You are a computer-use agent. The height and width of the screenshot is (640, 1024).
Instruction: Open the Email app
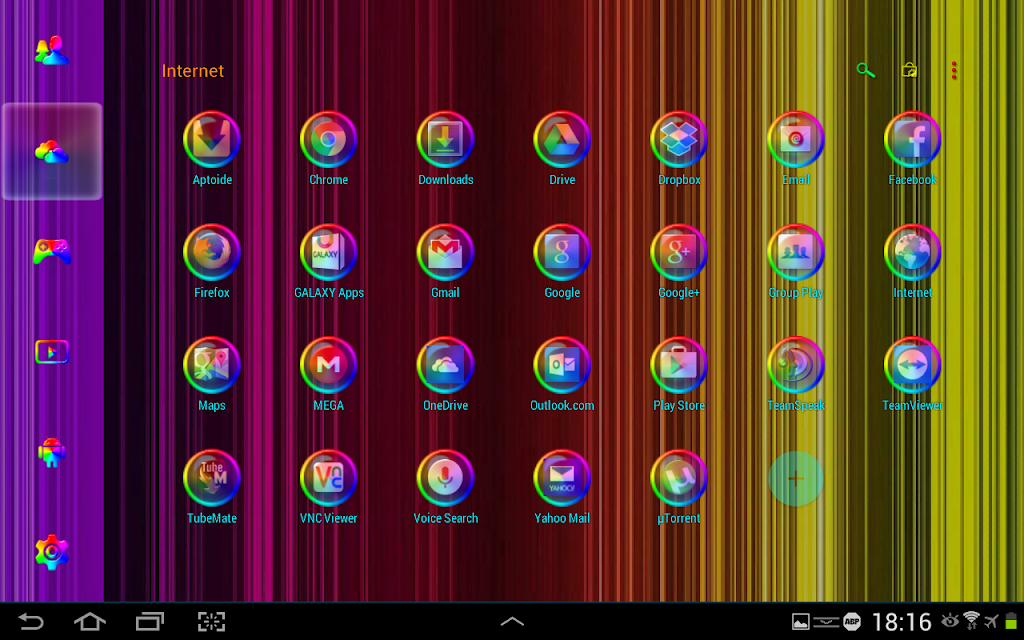coord(796,140)
